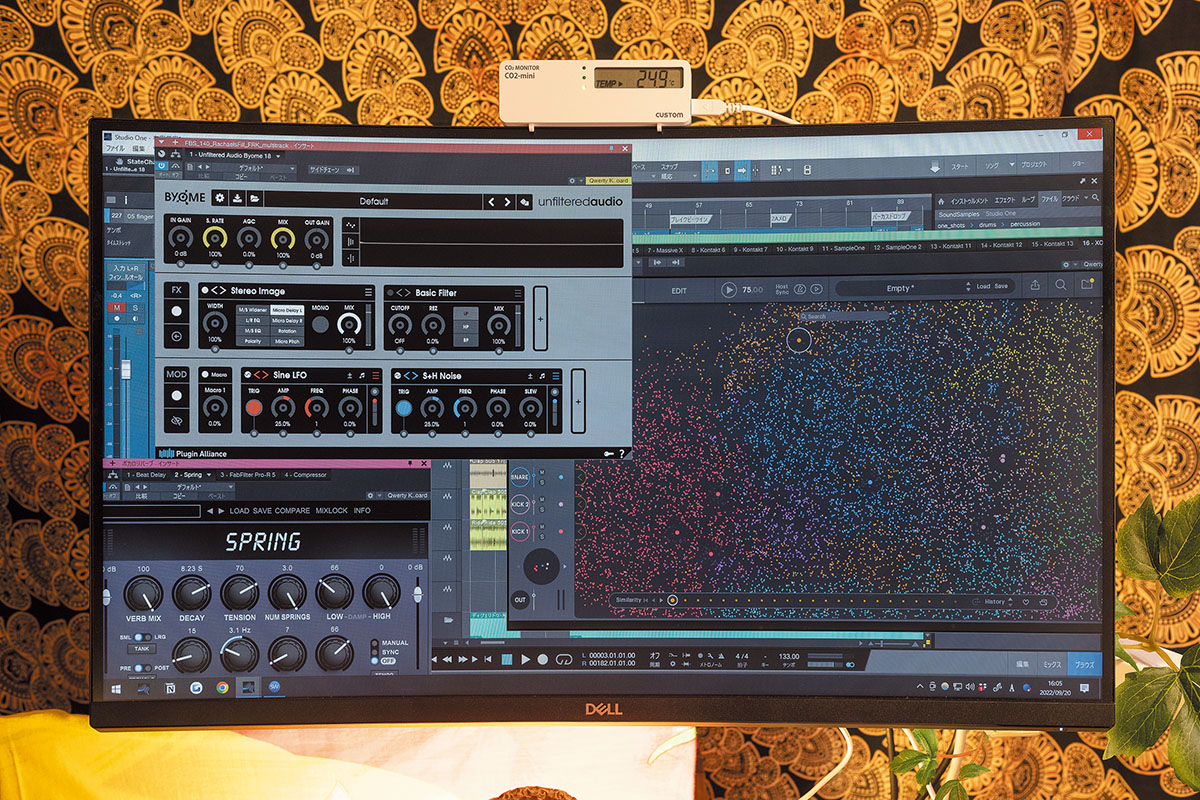
Task: Go to previous BYOME preset arrow
Action: click(x=491, y=201)
